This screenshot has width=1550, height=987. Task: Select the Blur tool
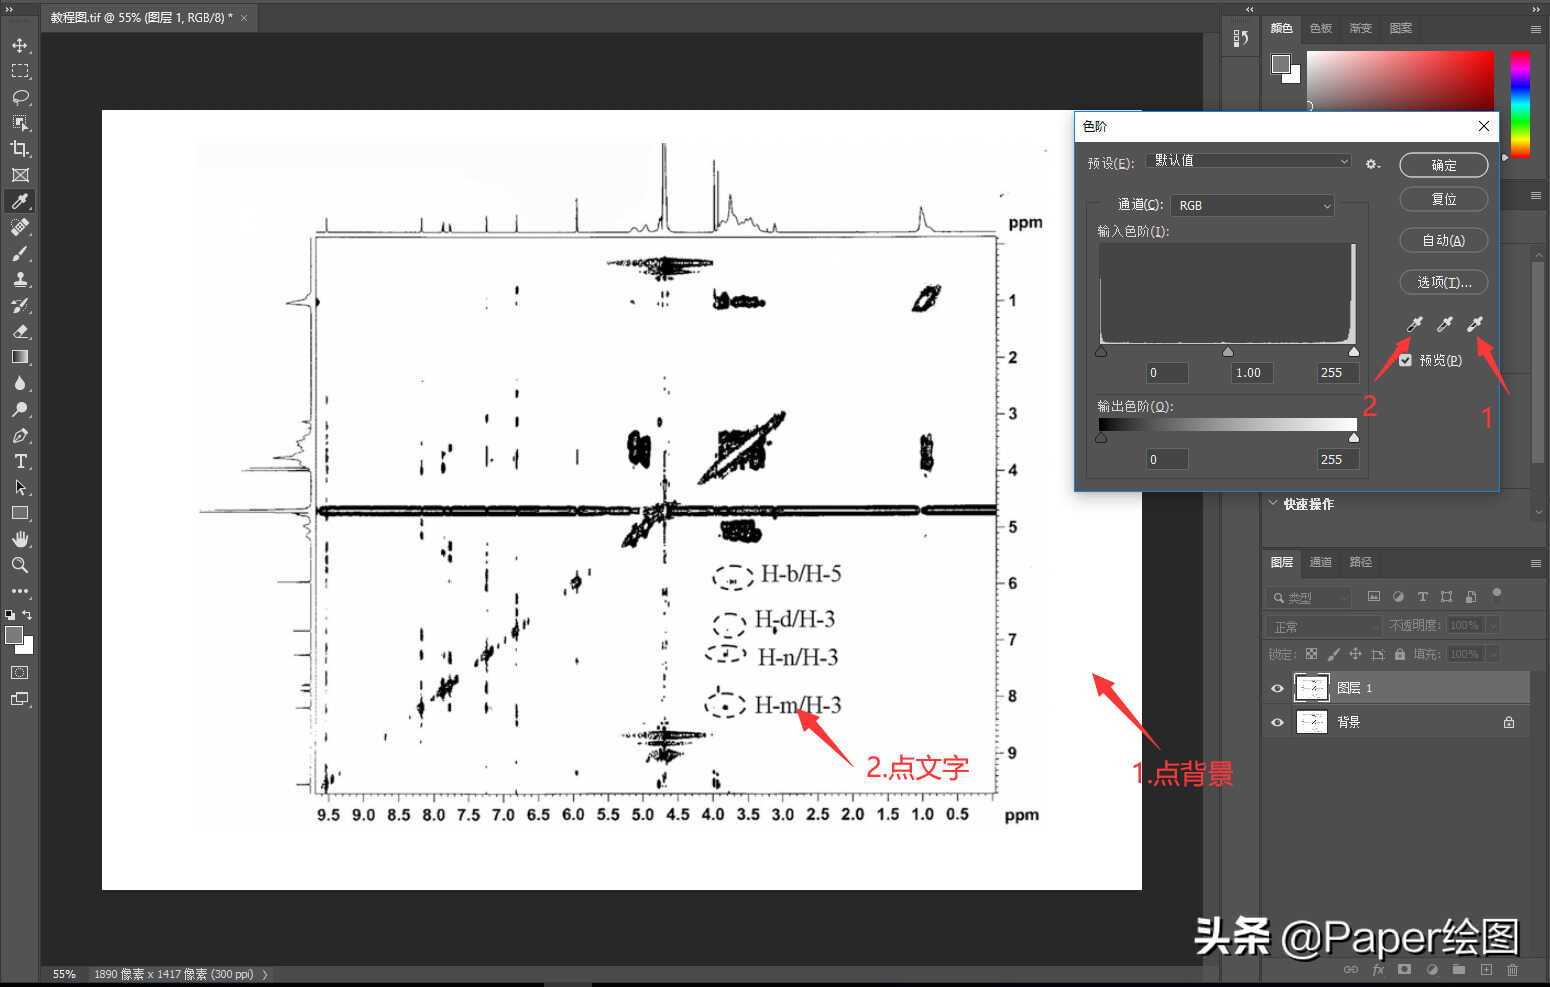20,383
